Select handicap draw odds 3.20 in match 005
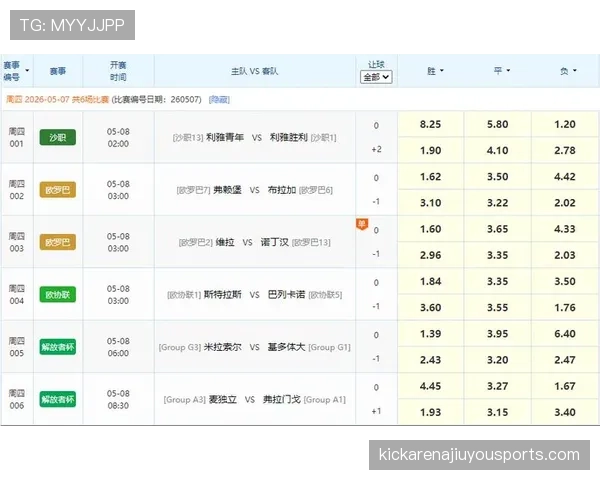600x480 pixels. (x=497, y=360)
